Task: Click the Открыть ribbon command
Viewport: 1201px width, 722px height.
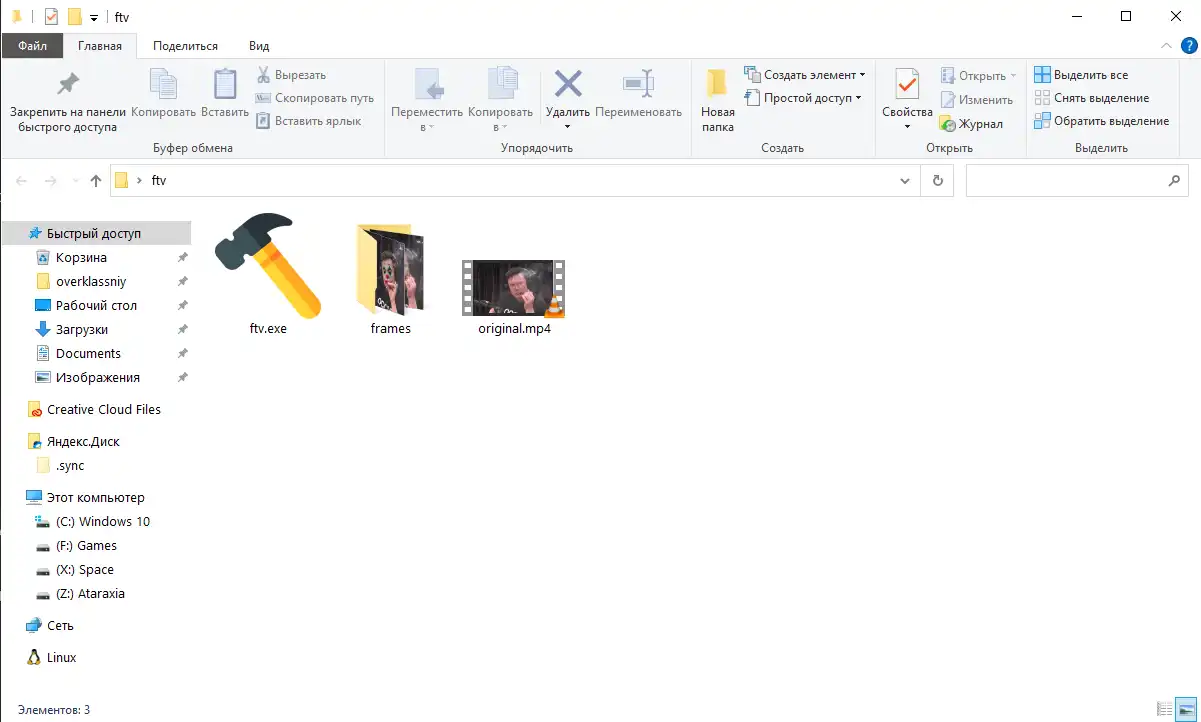Action: (x=978, y=75)
